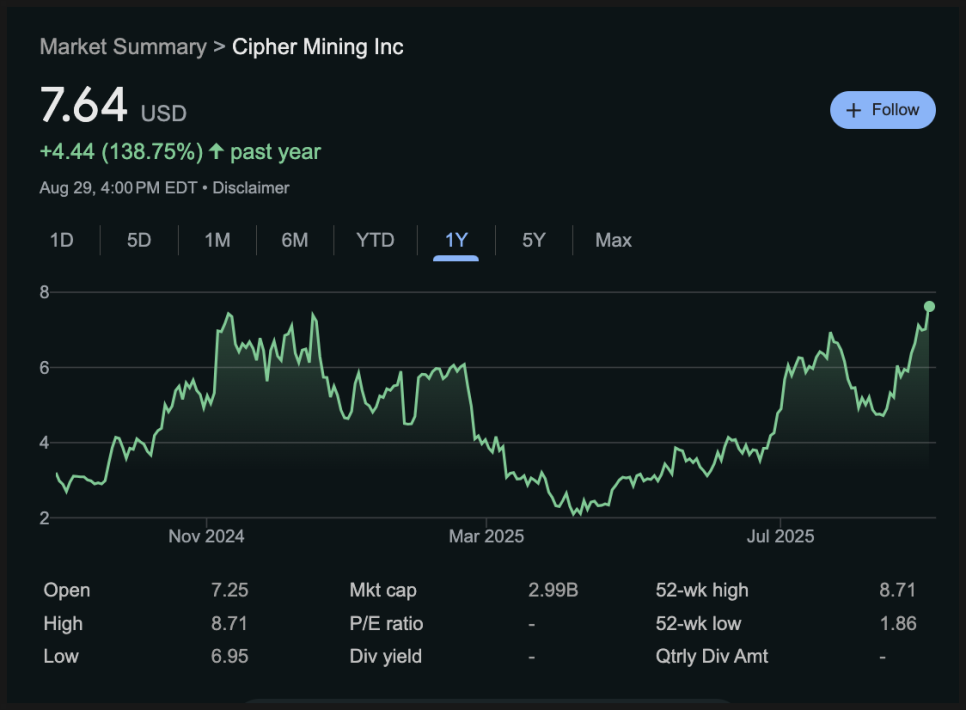Click the Mkt cap value 2.99B
The image size is (966, 710).
pyautogui.click(x=553, y=590)
